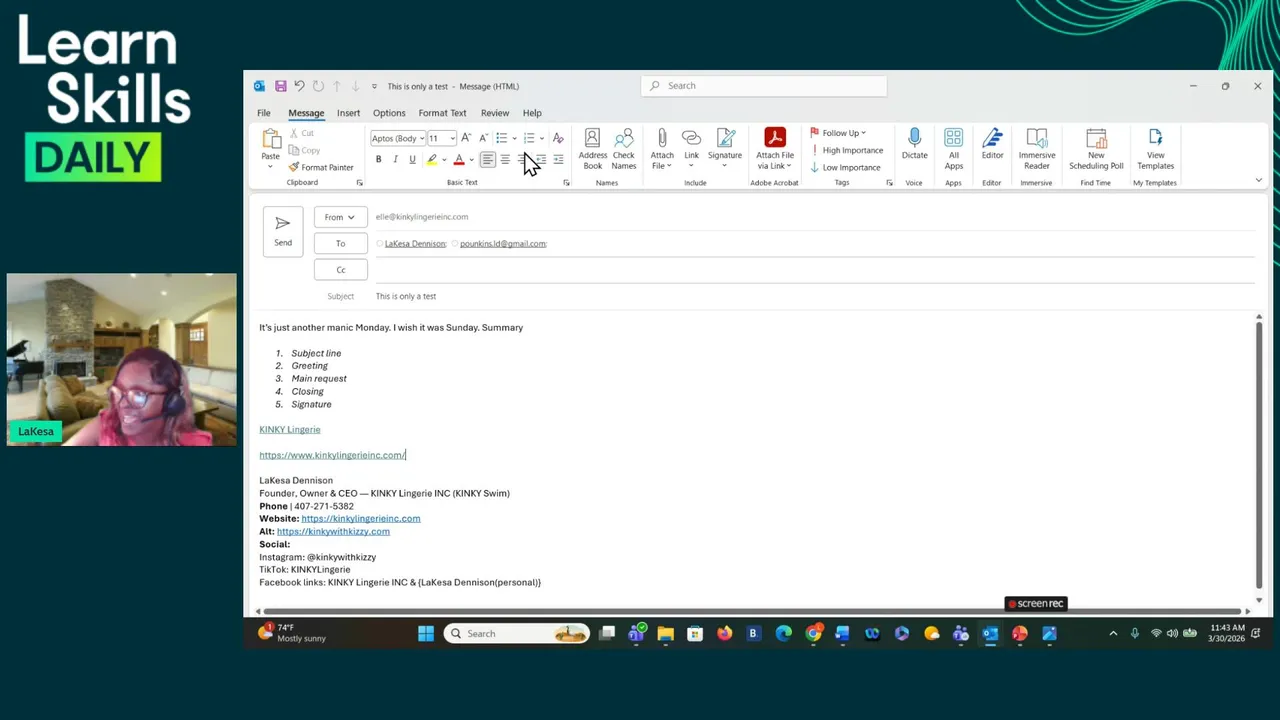Open the File menu
The height and width of the screenshot is (720, 1280).
coord(263,113)
